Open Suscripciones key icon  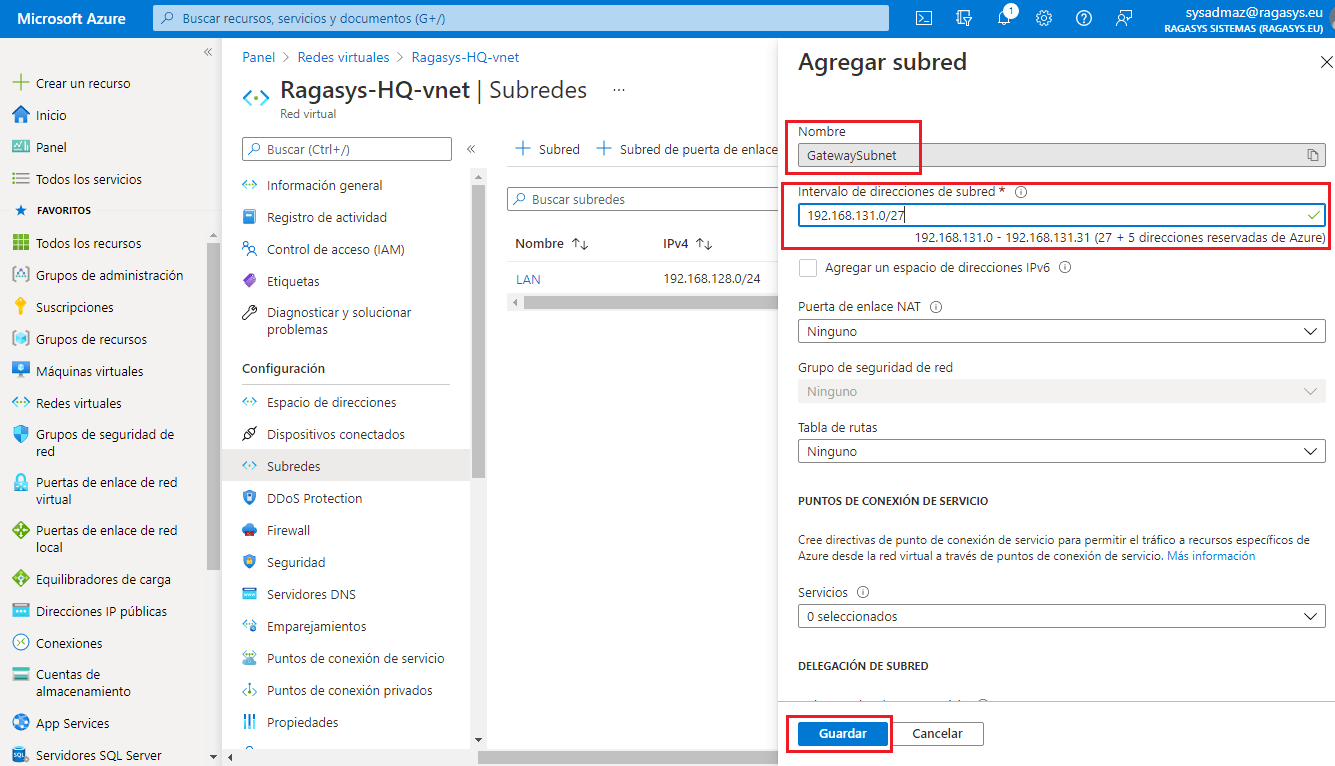pos(20,307)
